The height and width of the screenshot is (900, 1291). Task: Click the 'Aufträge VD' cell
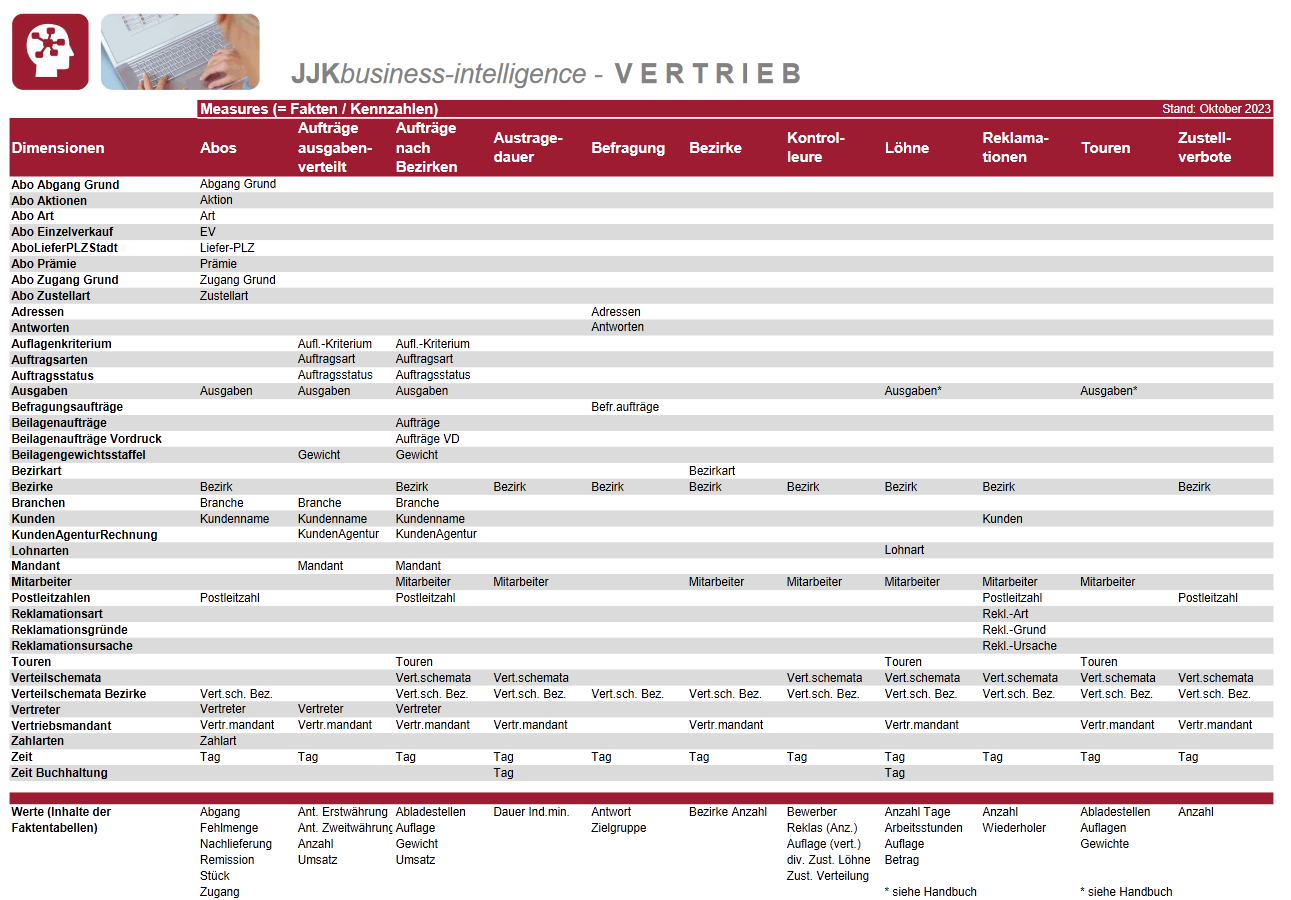428,439
